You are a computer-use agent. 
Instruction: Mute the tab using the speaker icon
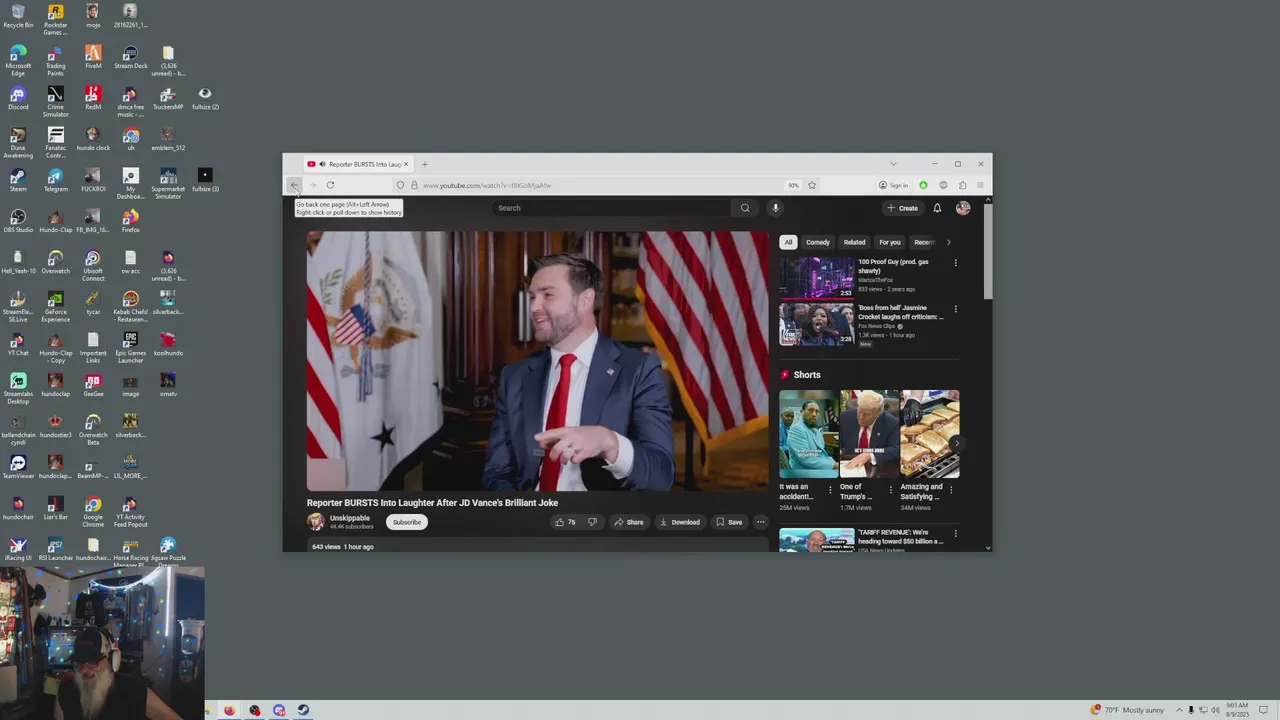coord(321,164)
